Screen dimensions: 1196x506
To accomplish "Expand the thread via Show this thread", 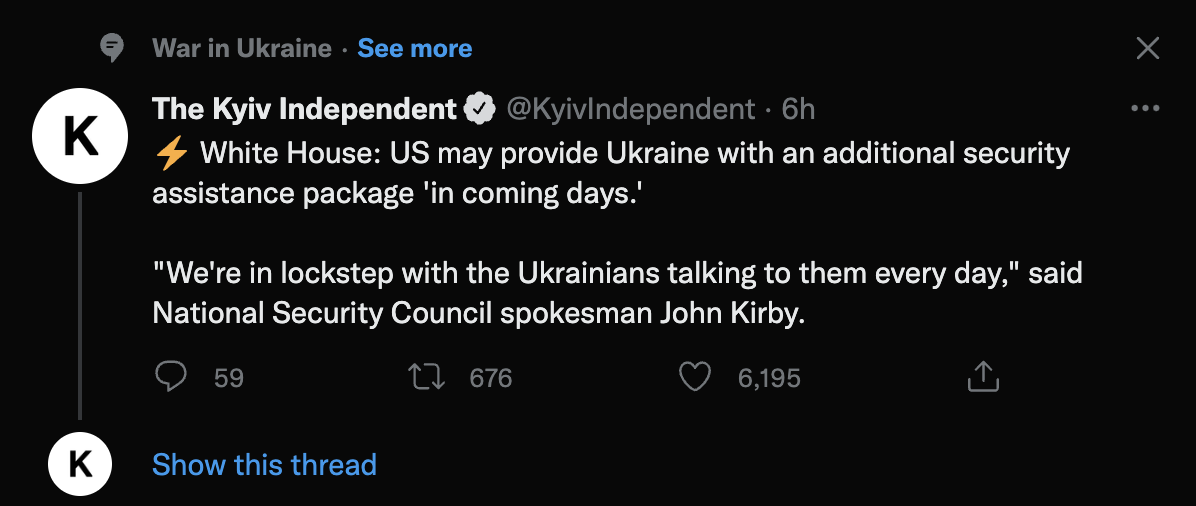I will click(264, 464).
